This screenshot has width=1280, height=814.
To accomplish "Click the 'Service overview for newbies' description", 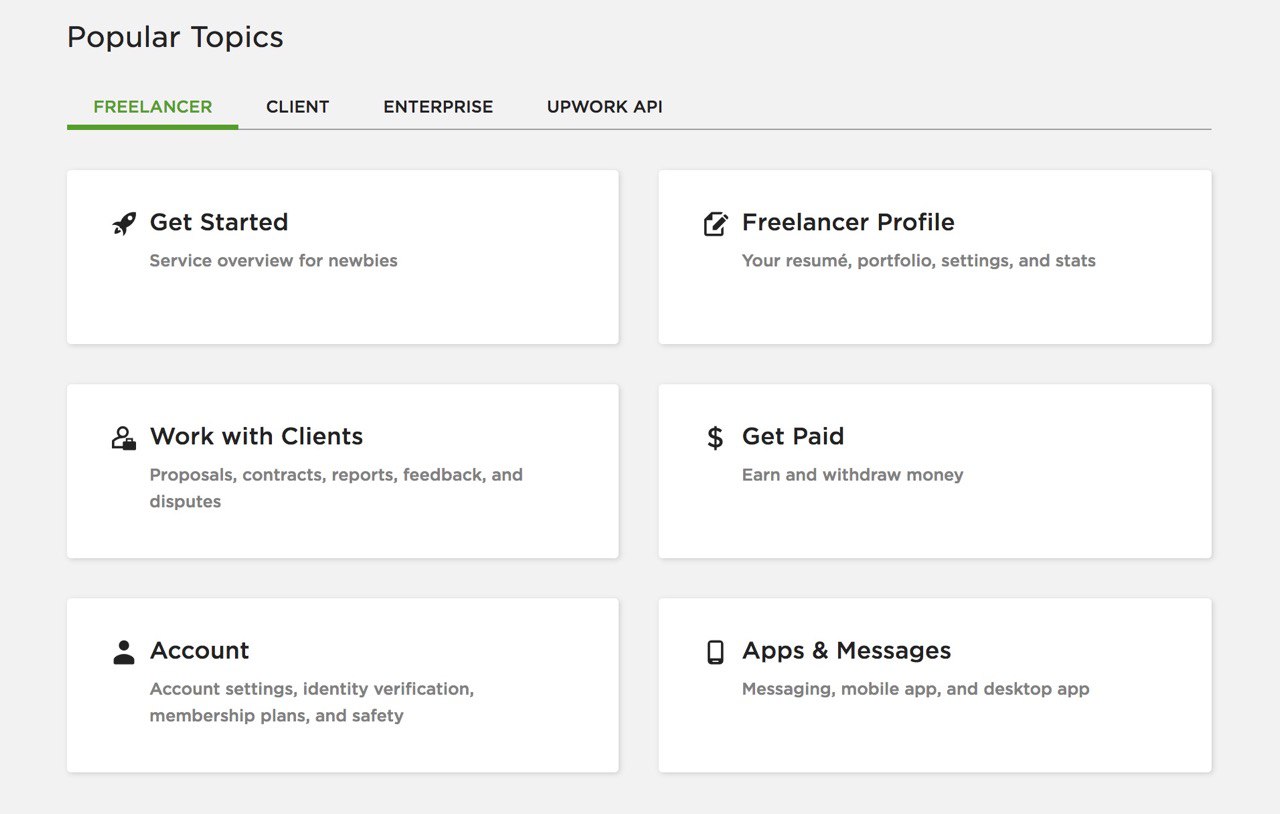I will pyautogui.click(x=274, y=261).
